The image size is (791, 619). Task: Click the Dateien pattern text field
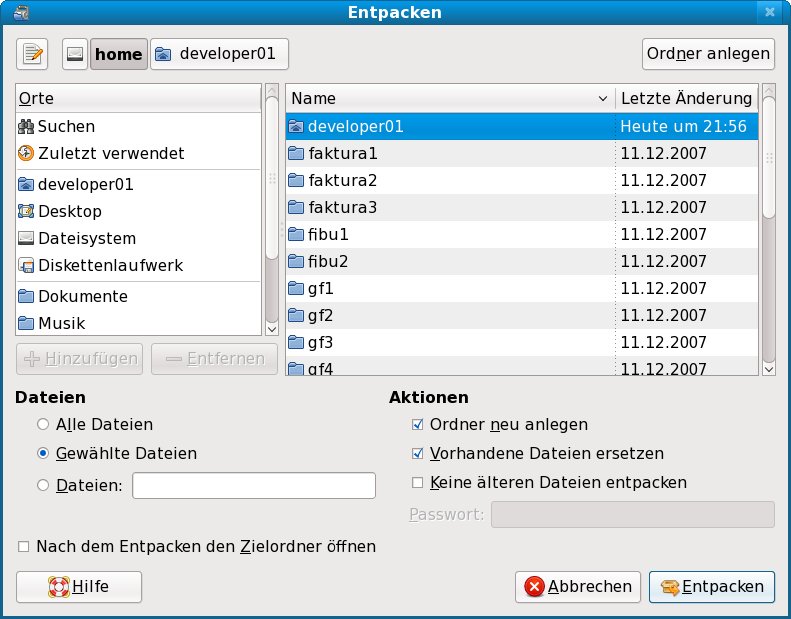(x=254, y=486)
